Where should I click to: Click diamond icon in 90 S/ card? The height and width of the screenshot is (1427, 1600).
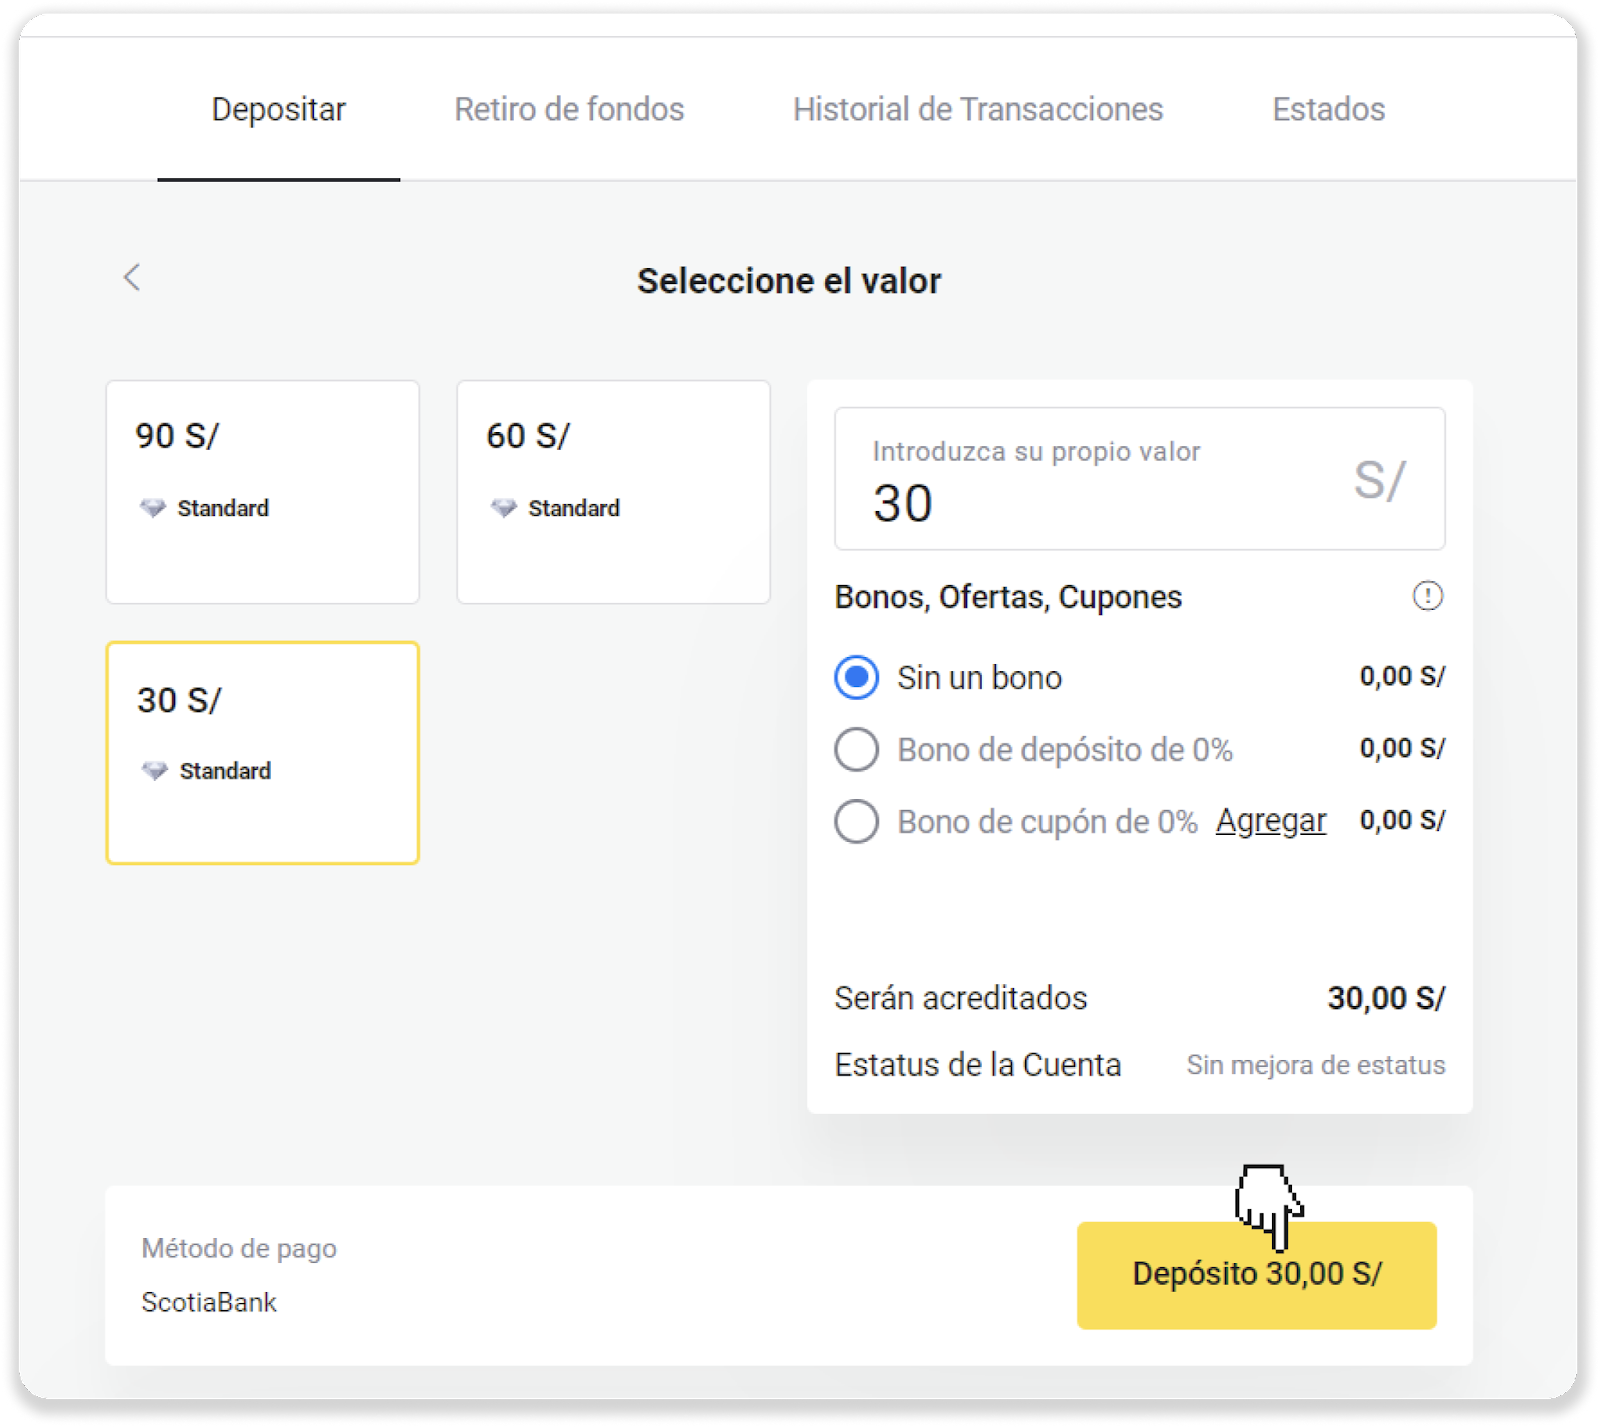(x=153, y=508)
